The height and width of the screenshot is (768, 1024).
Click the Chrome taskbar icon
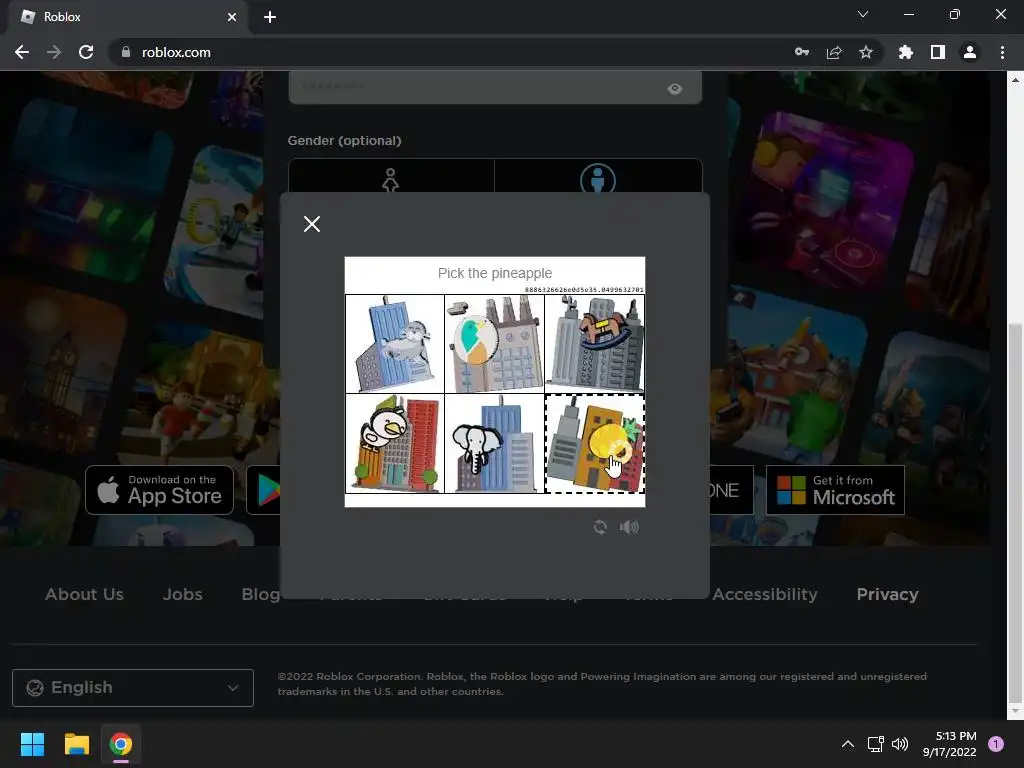coord(121,744)
